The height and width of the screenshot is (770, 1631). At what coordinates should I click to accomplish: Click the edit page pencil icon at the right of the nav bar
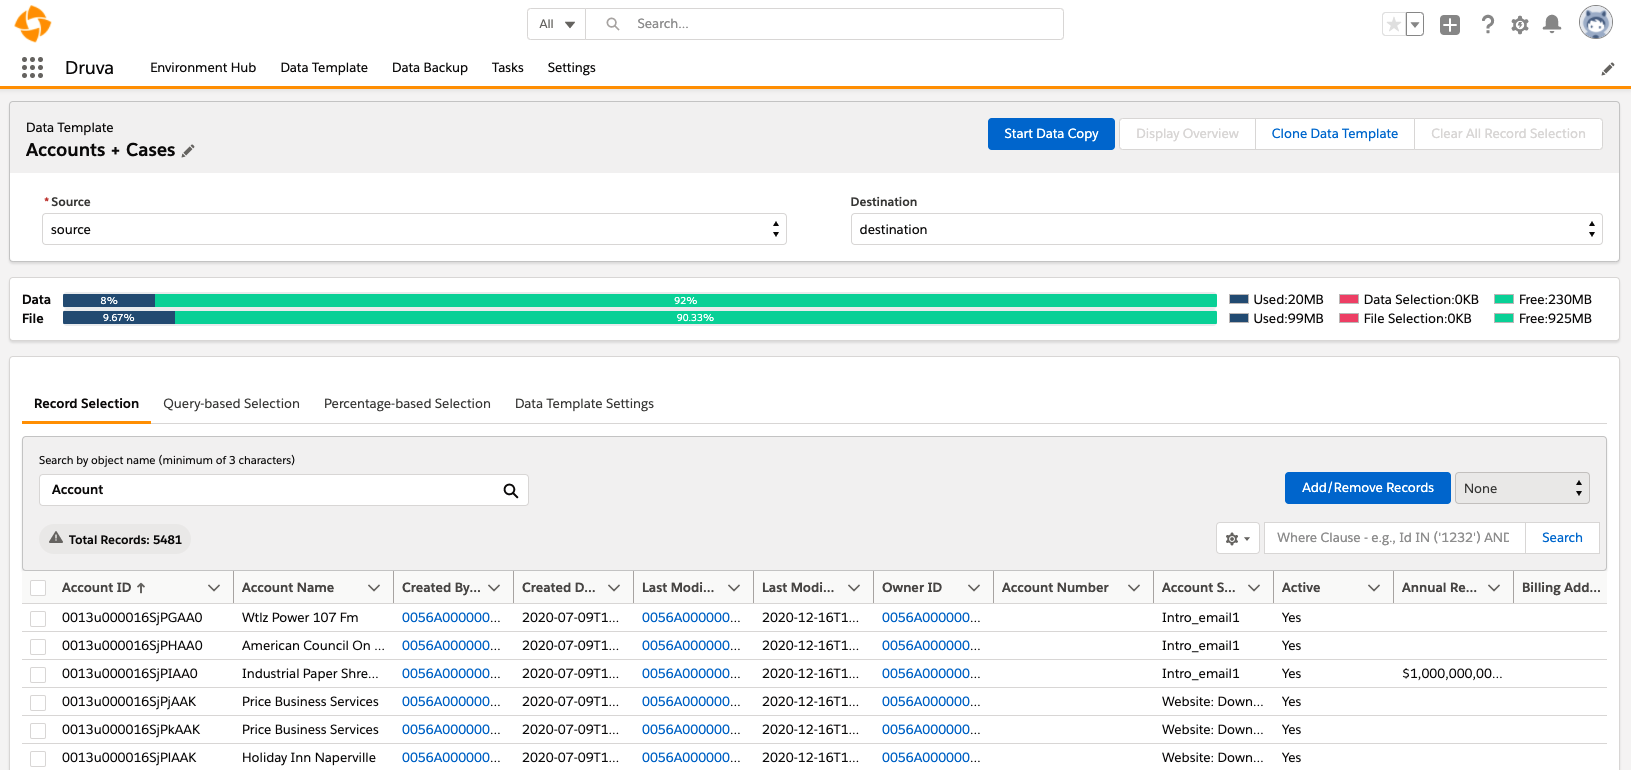pos(1608,69)
